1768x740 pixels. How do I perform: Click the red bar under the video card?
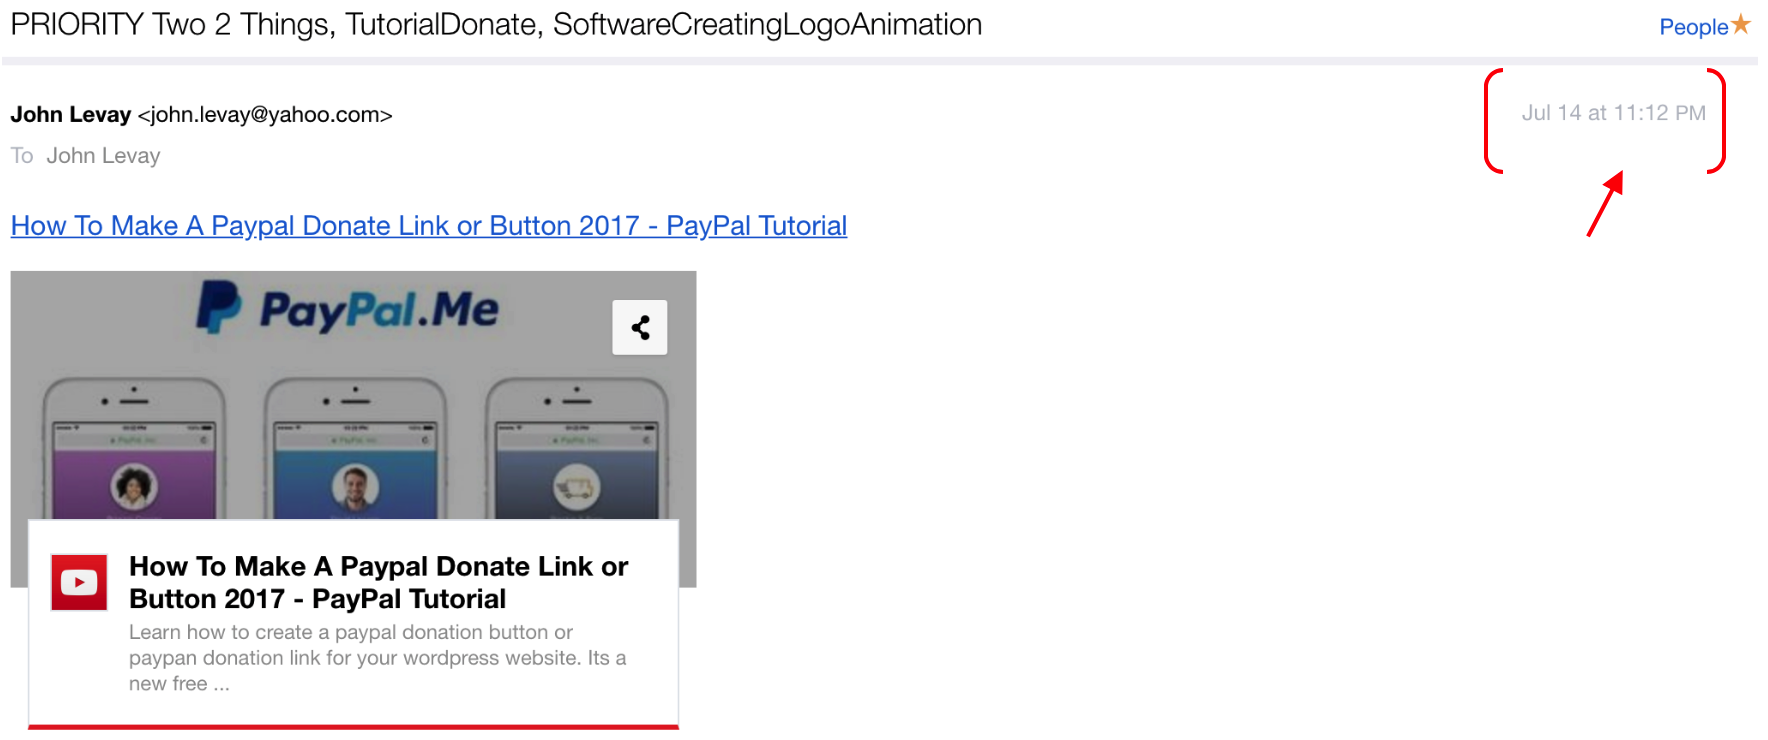[x=353, y=726]
